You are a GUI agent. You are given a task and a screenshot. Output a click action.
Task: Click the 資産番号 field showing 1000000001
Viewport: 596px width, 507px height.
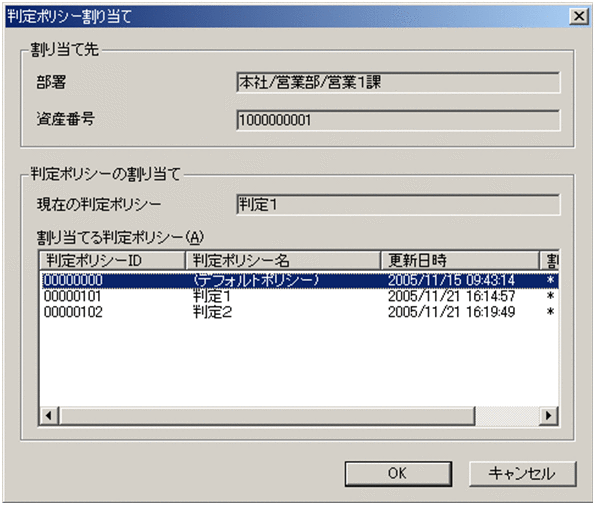(x=398, y=120)
